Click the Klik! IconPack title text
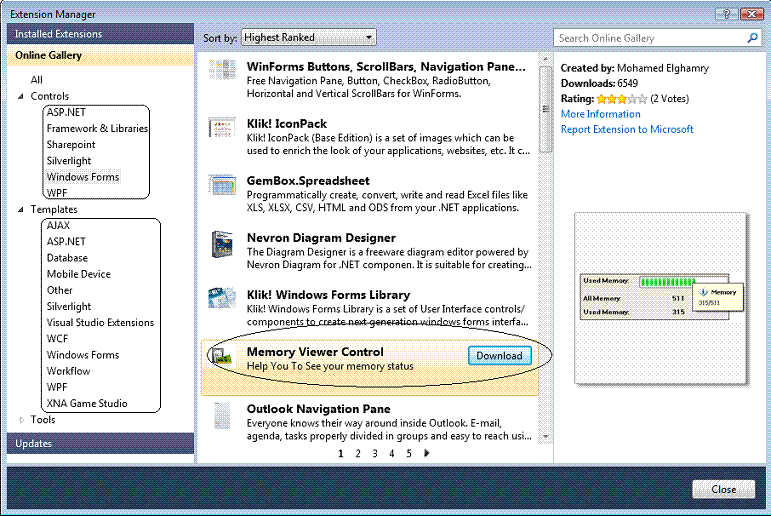771x516 pixels. coord(287,124)
